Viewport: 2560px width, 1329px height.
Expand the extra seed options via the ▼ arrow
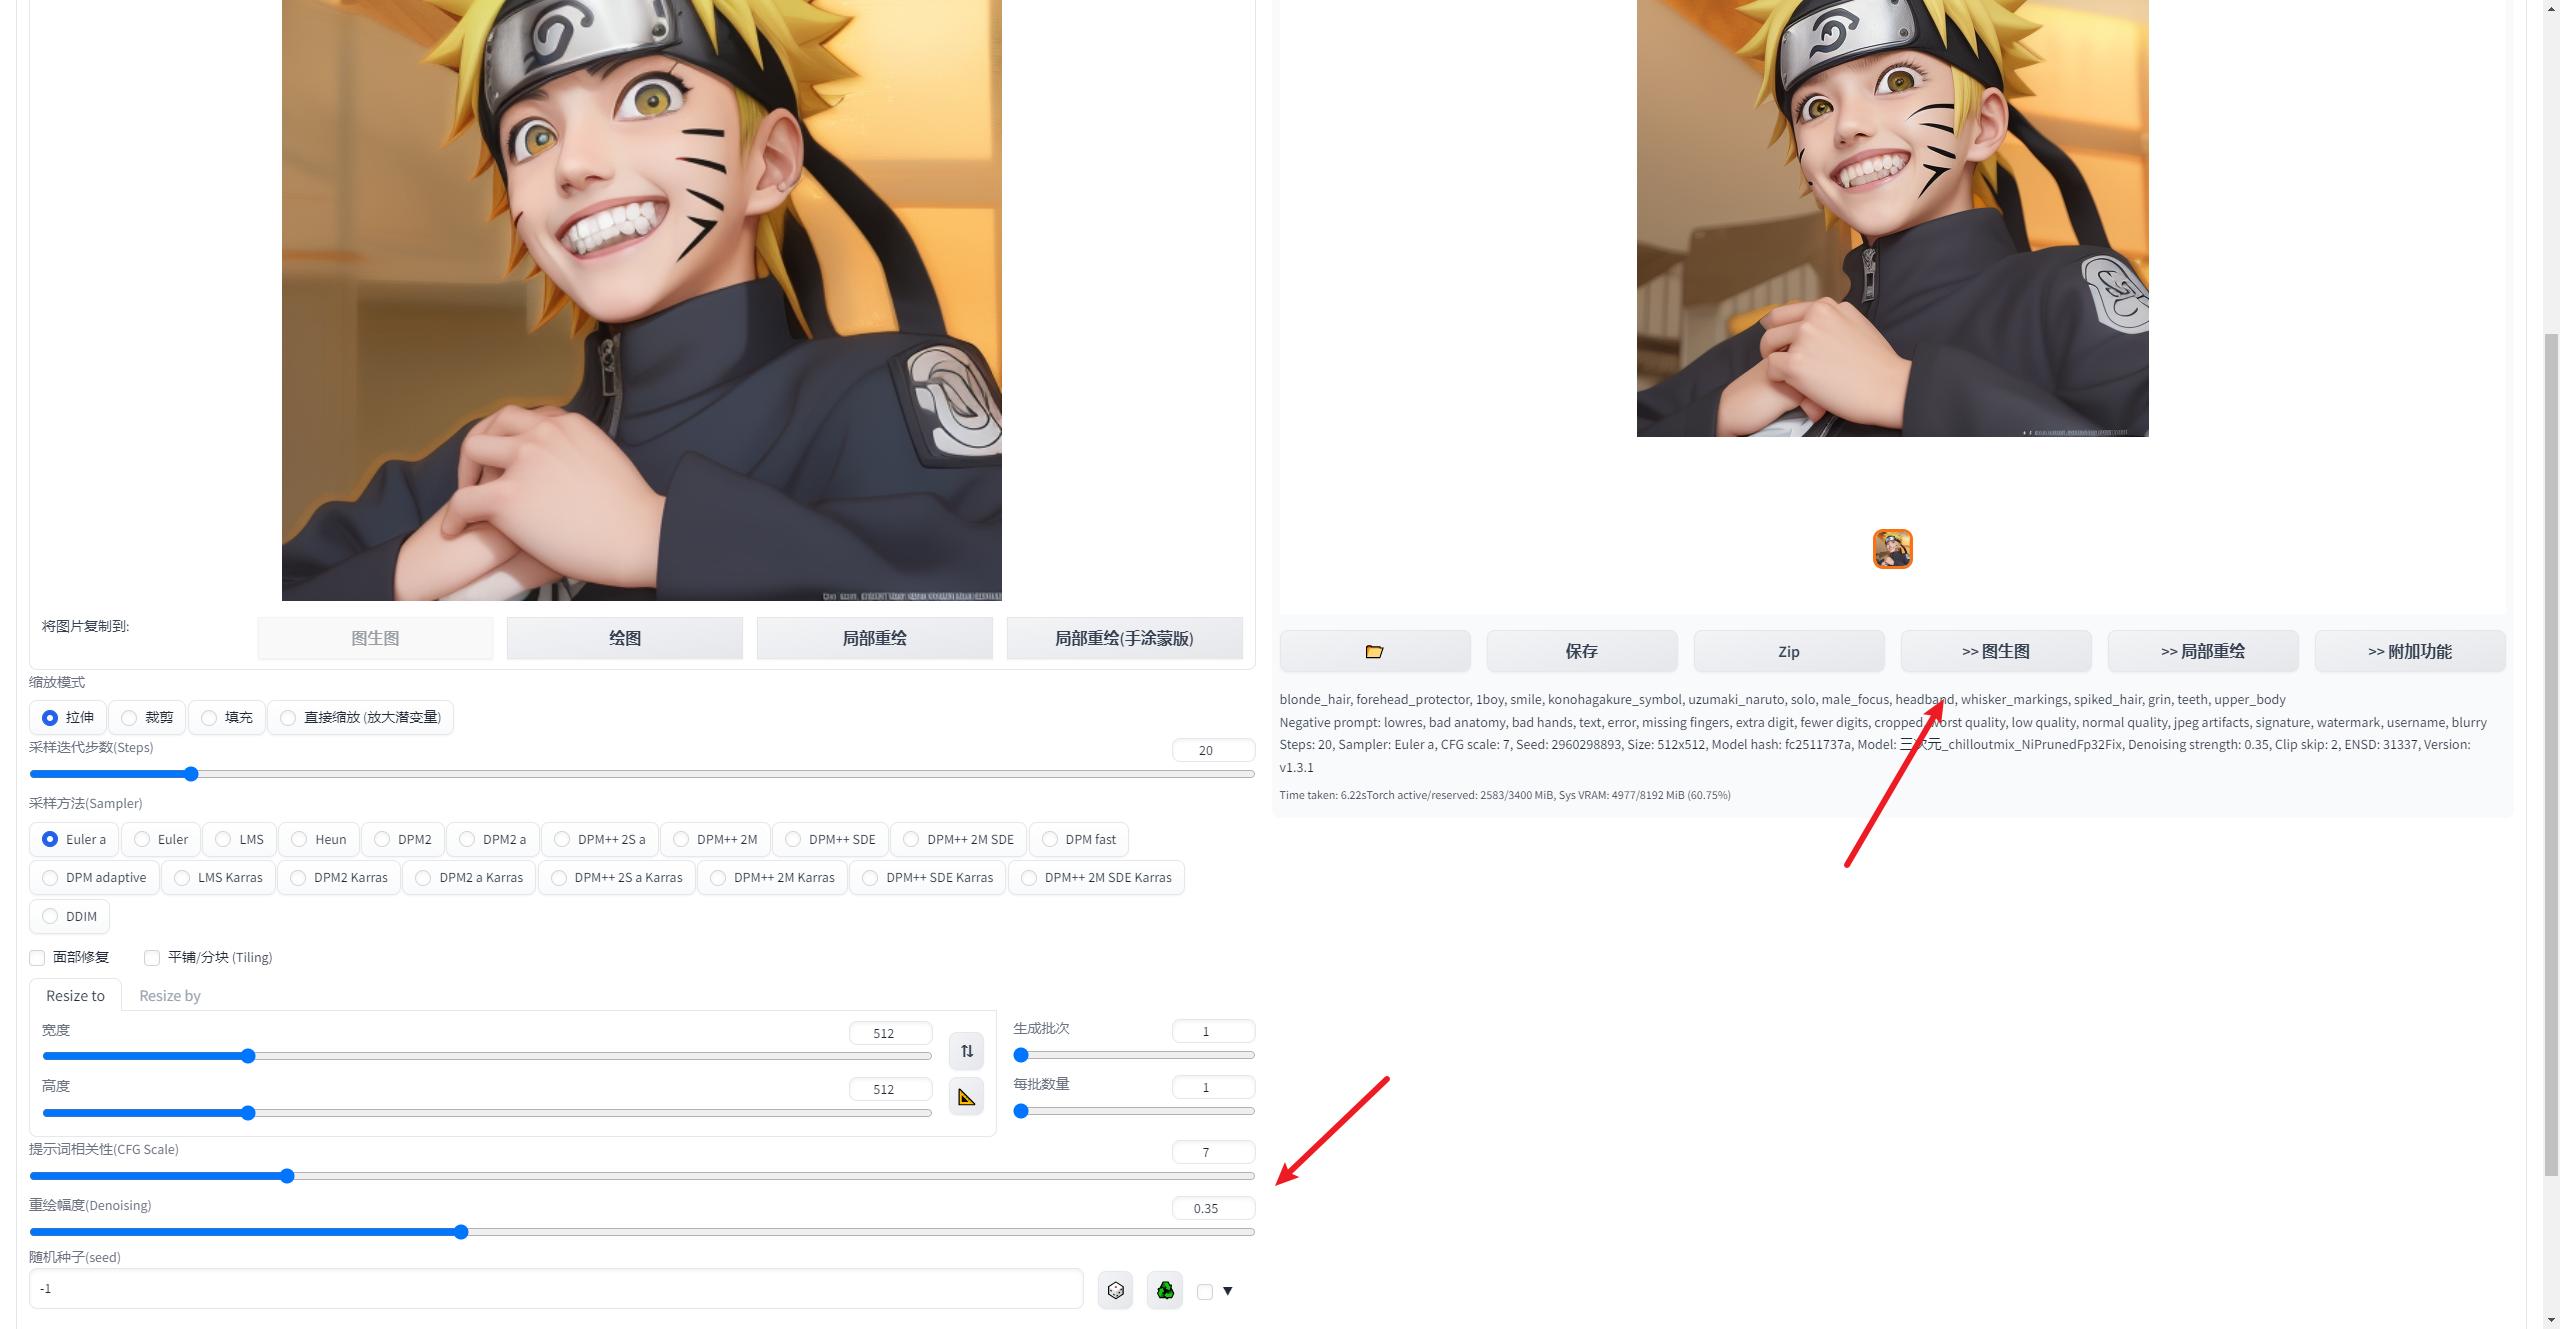[x=1227, y=1291]
